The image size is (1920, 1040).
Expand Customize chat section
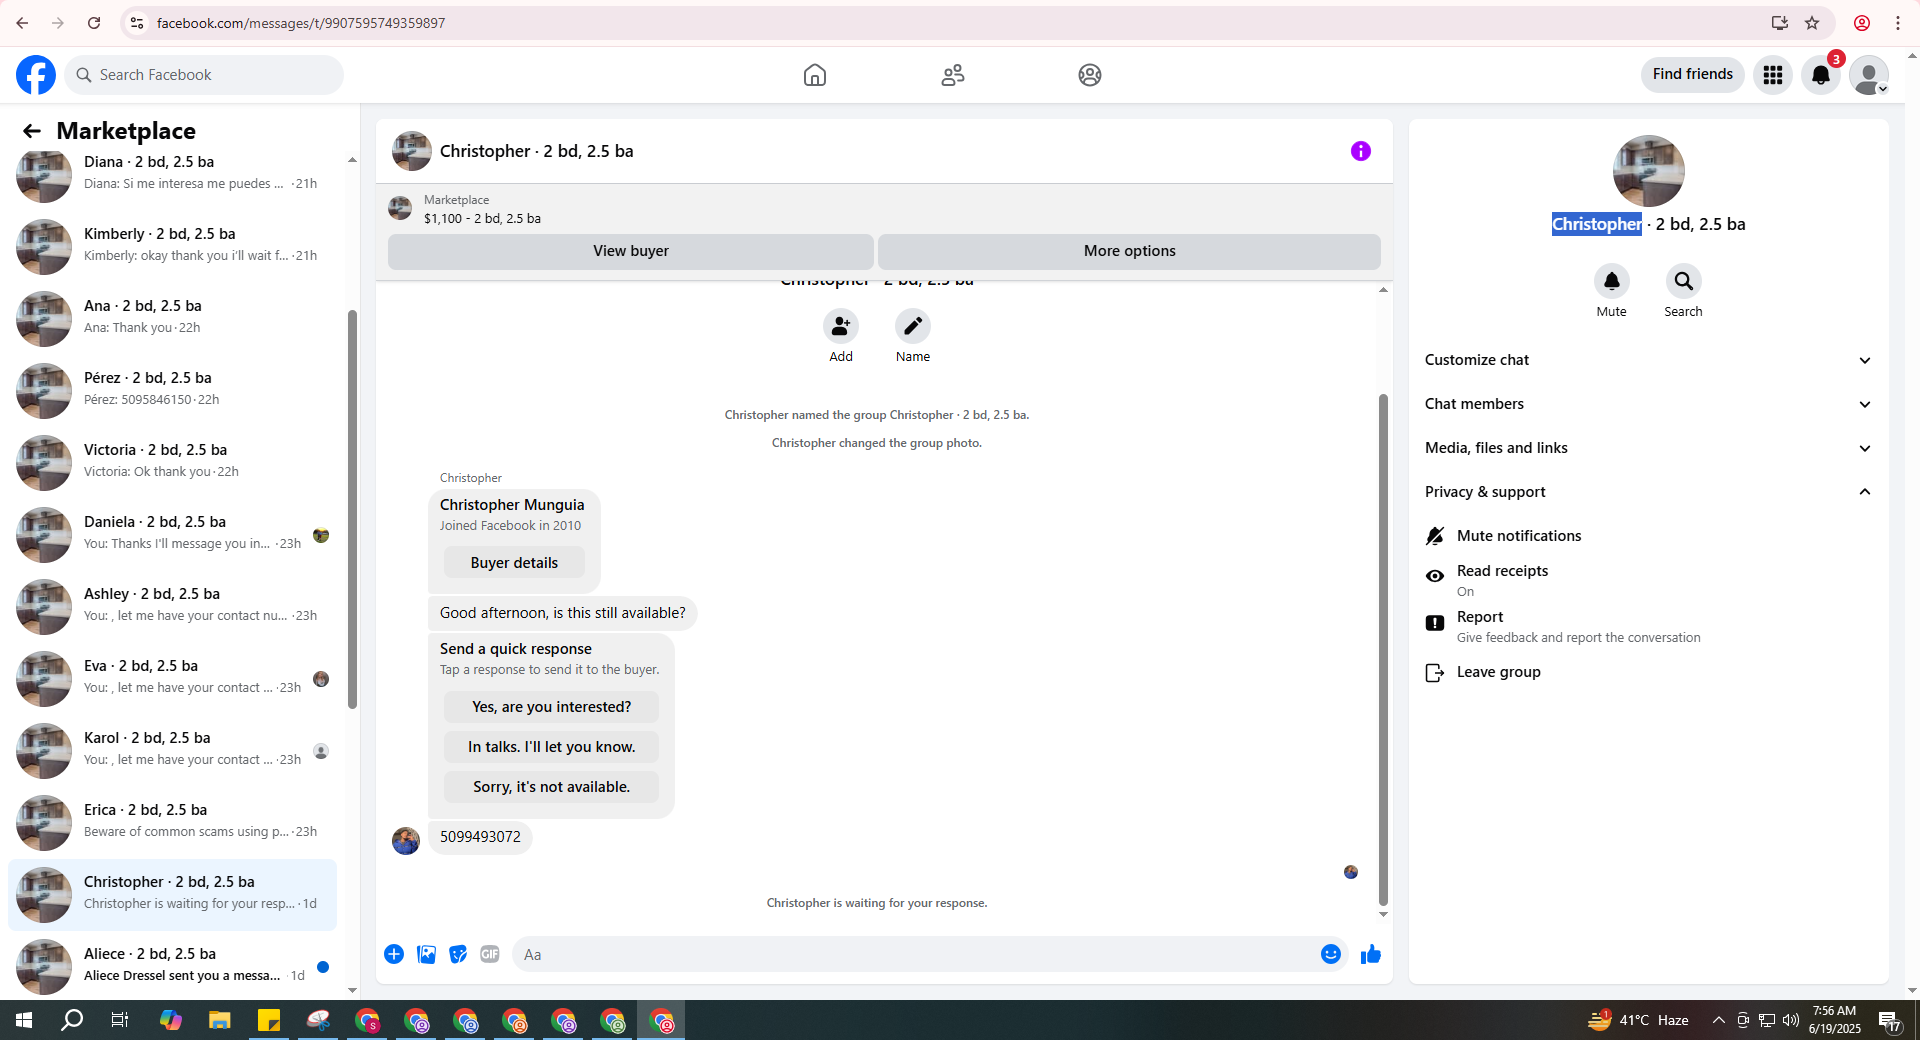(1647, 360)
